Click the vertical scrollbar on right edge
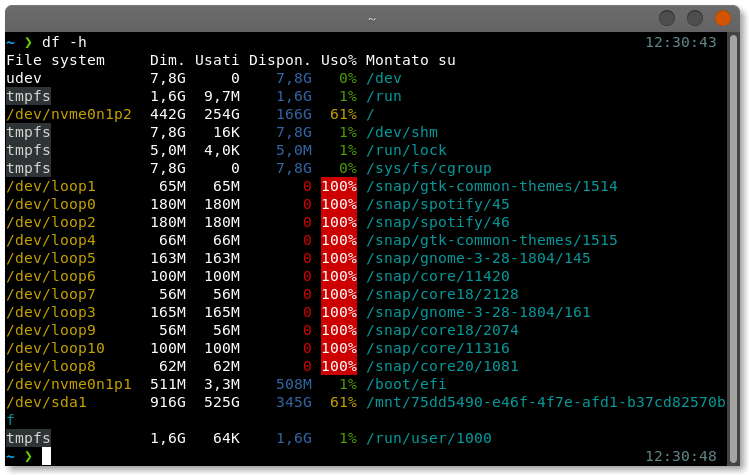This screenshot has height=475, width=749. pyautogui.click(x=734, y=248)
